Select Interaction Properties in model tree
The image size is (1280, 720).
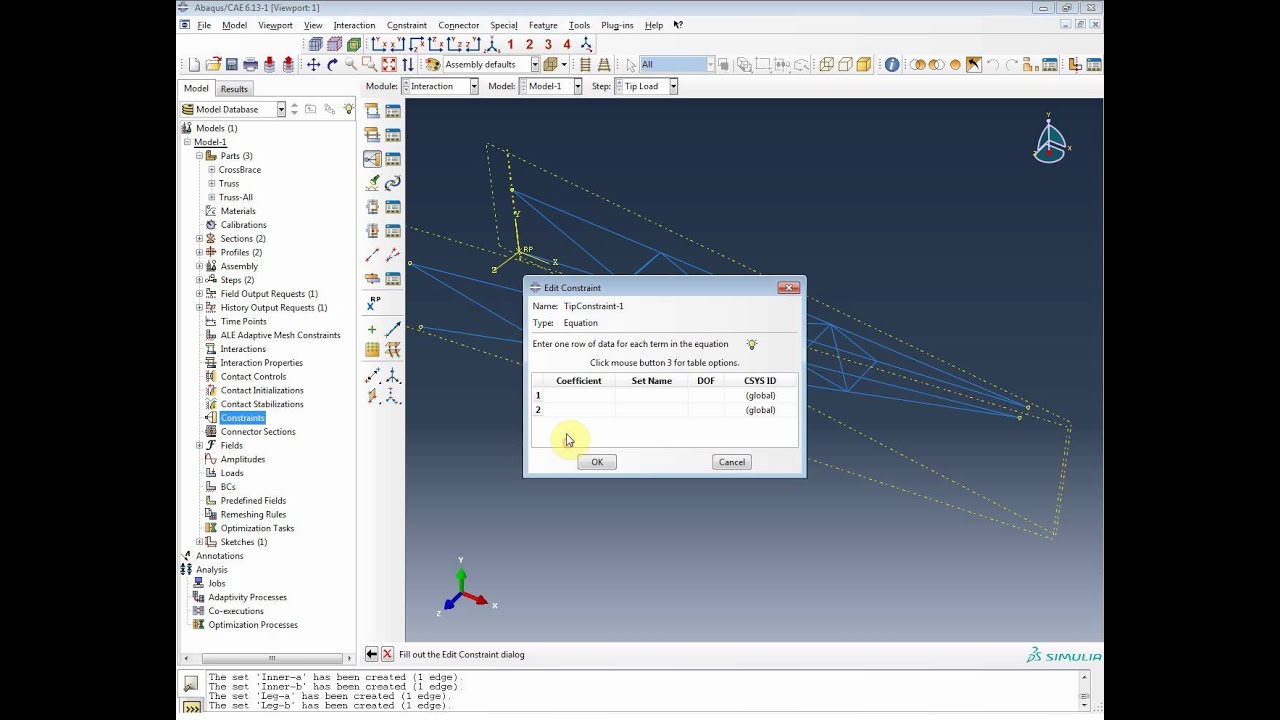coord(262,363)
